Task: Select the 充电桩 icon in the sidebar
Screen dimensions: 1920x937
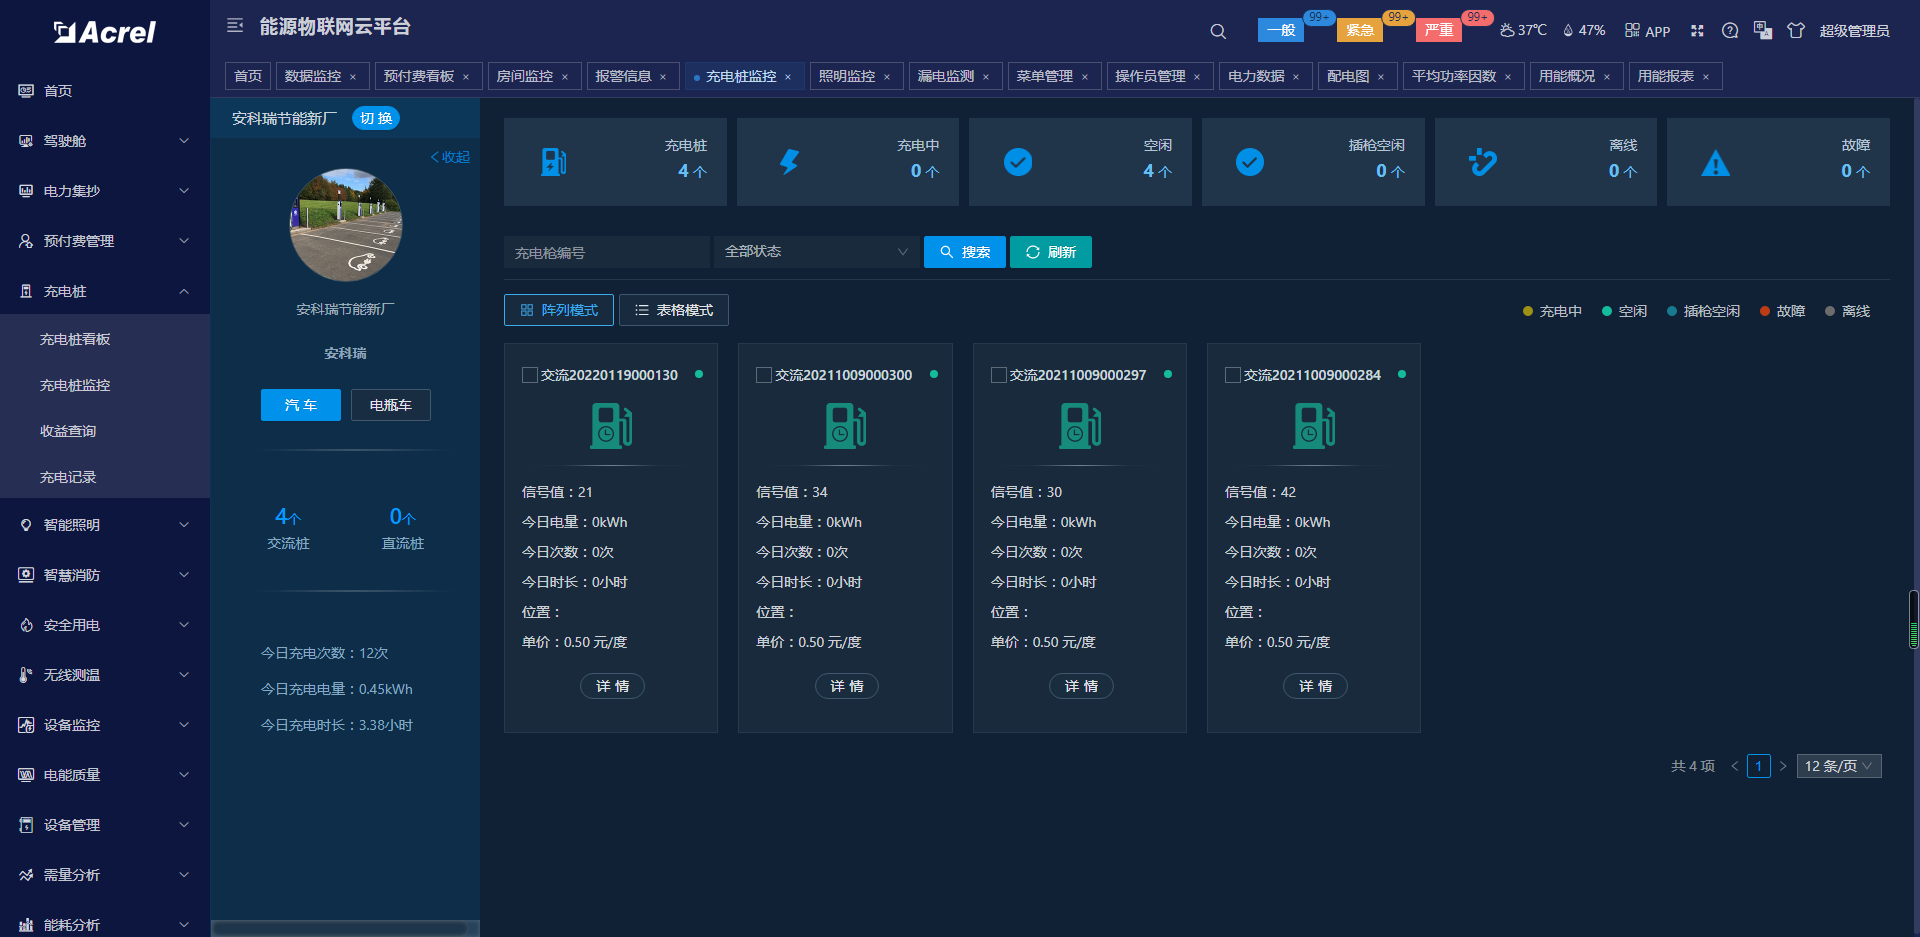Action: pos(25,291)
